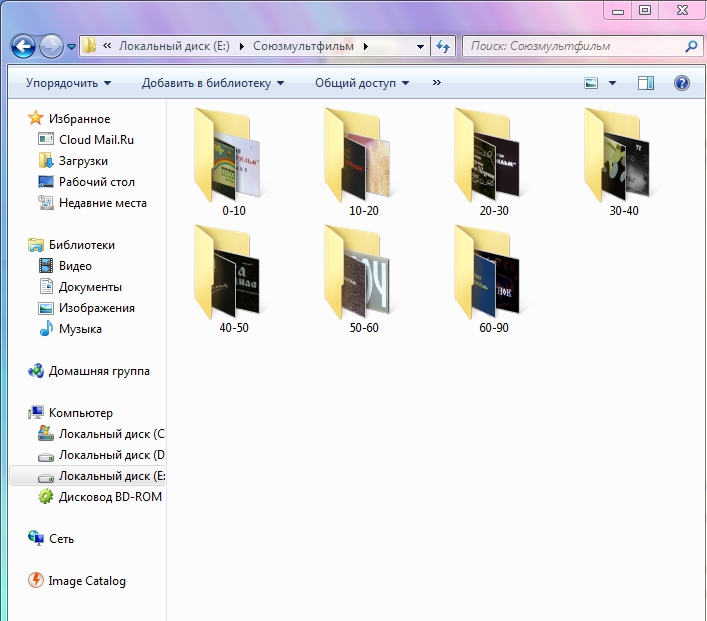Select Дисковод BD-ROM drive
Viewport: 707px width, 621px height.
(109, 497)
